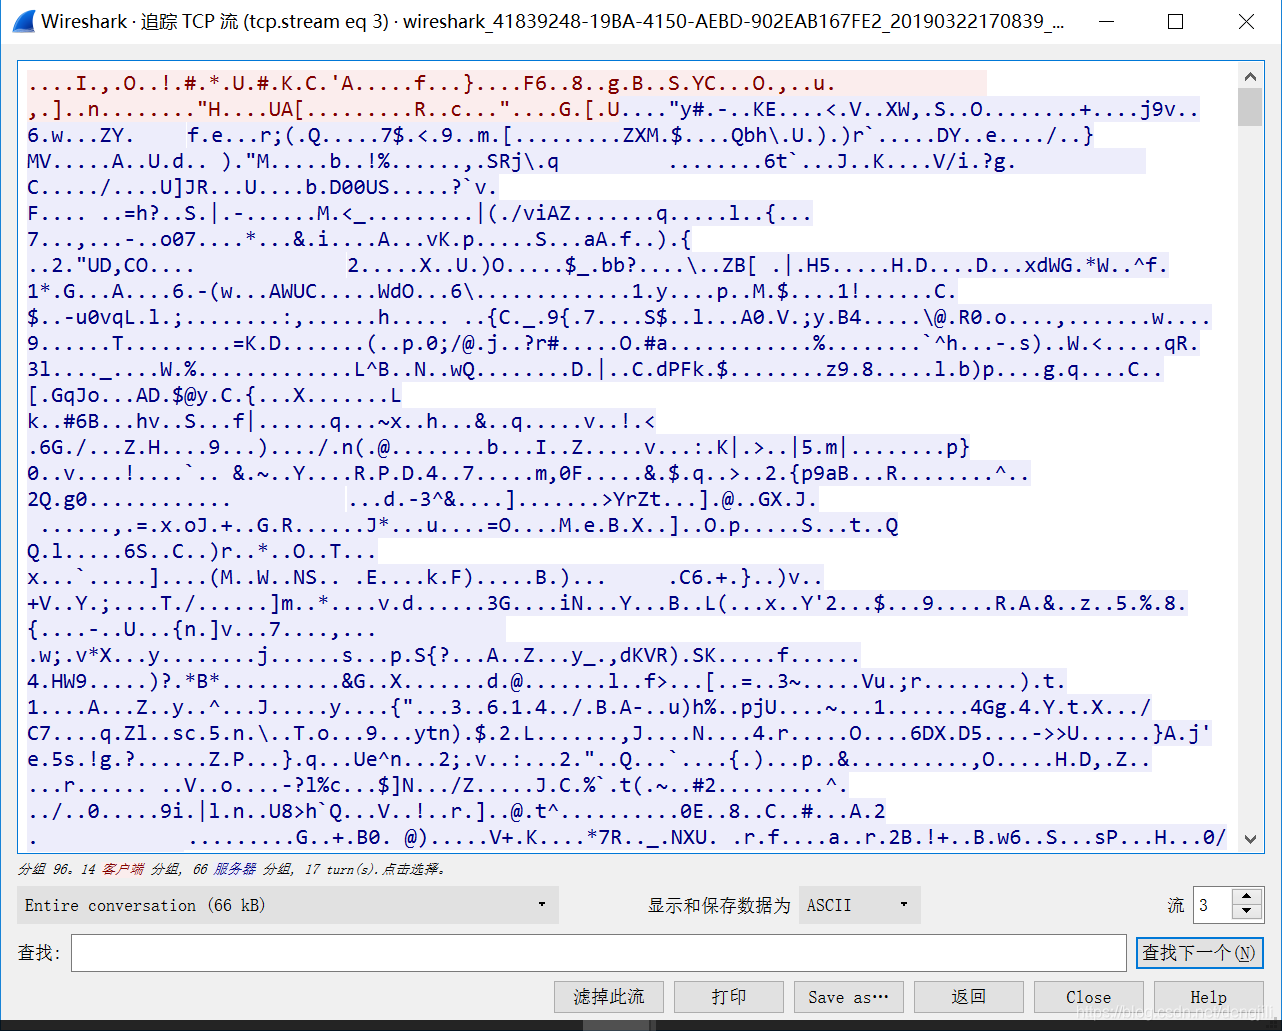Minimize the Wireshark TCP stream window
This screenshot has width=1282, height=1031.
[1105, 21]
